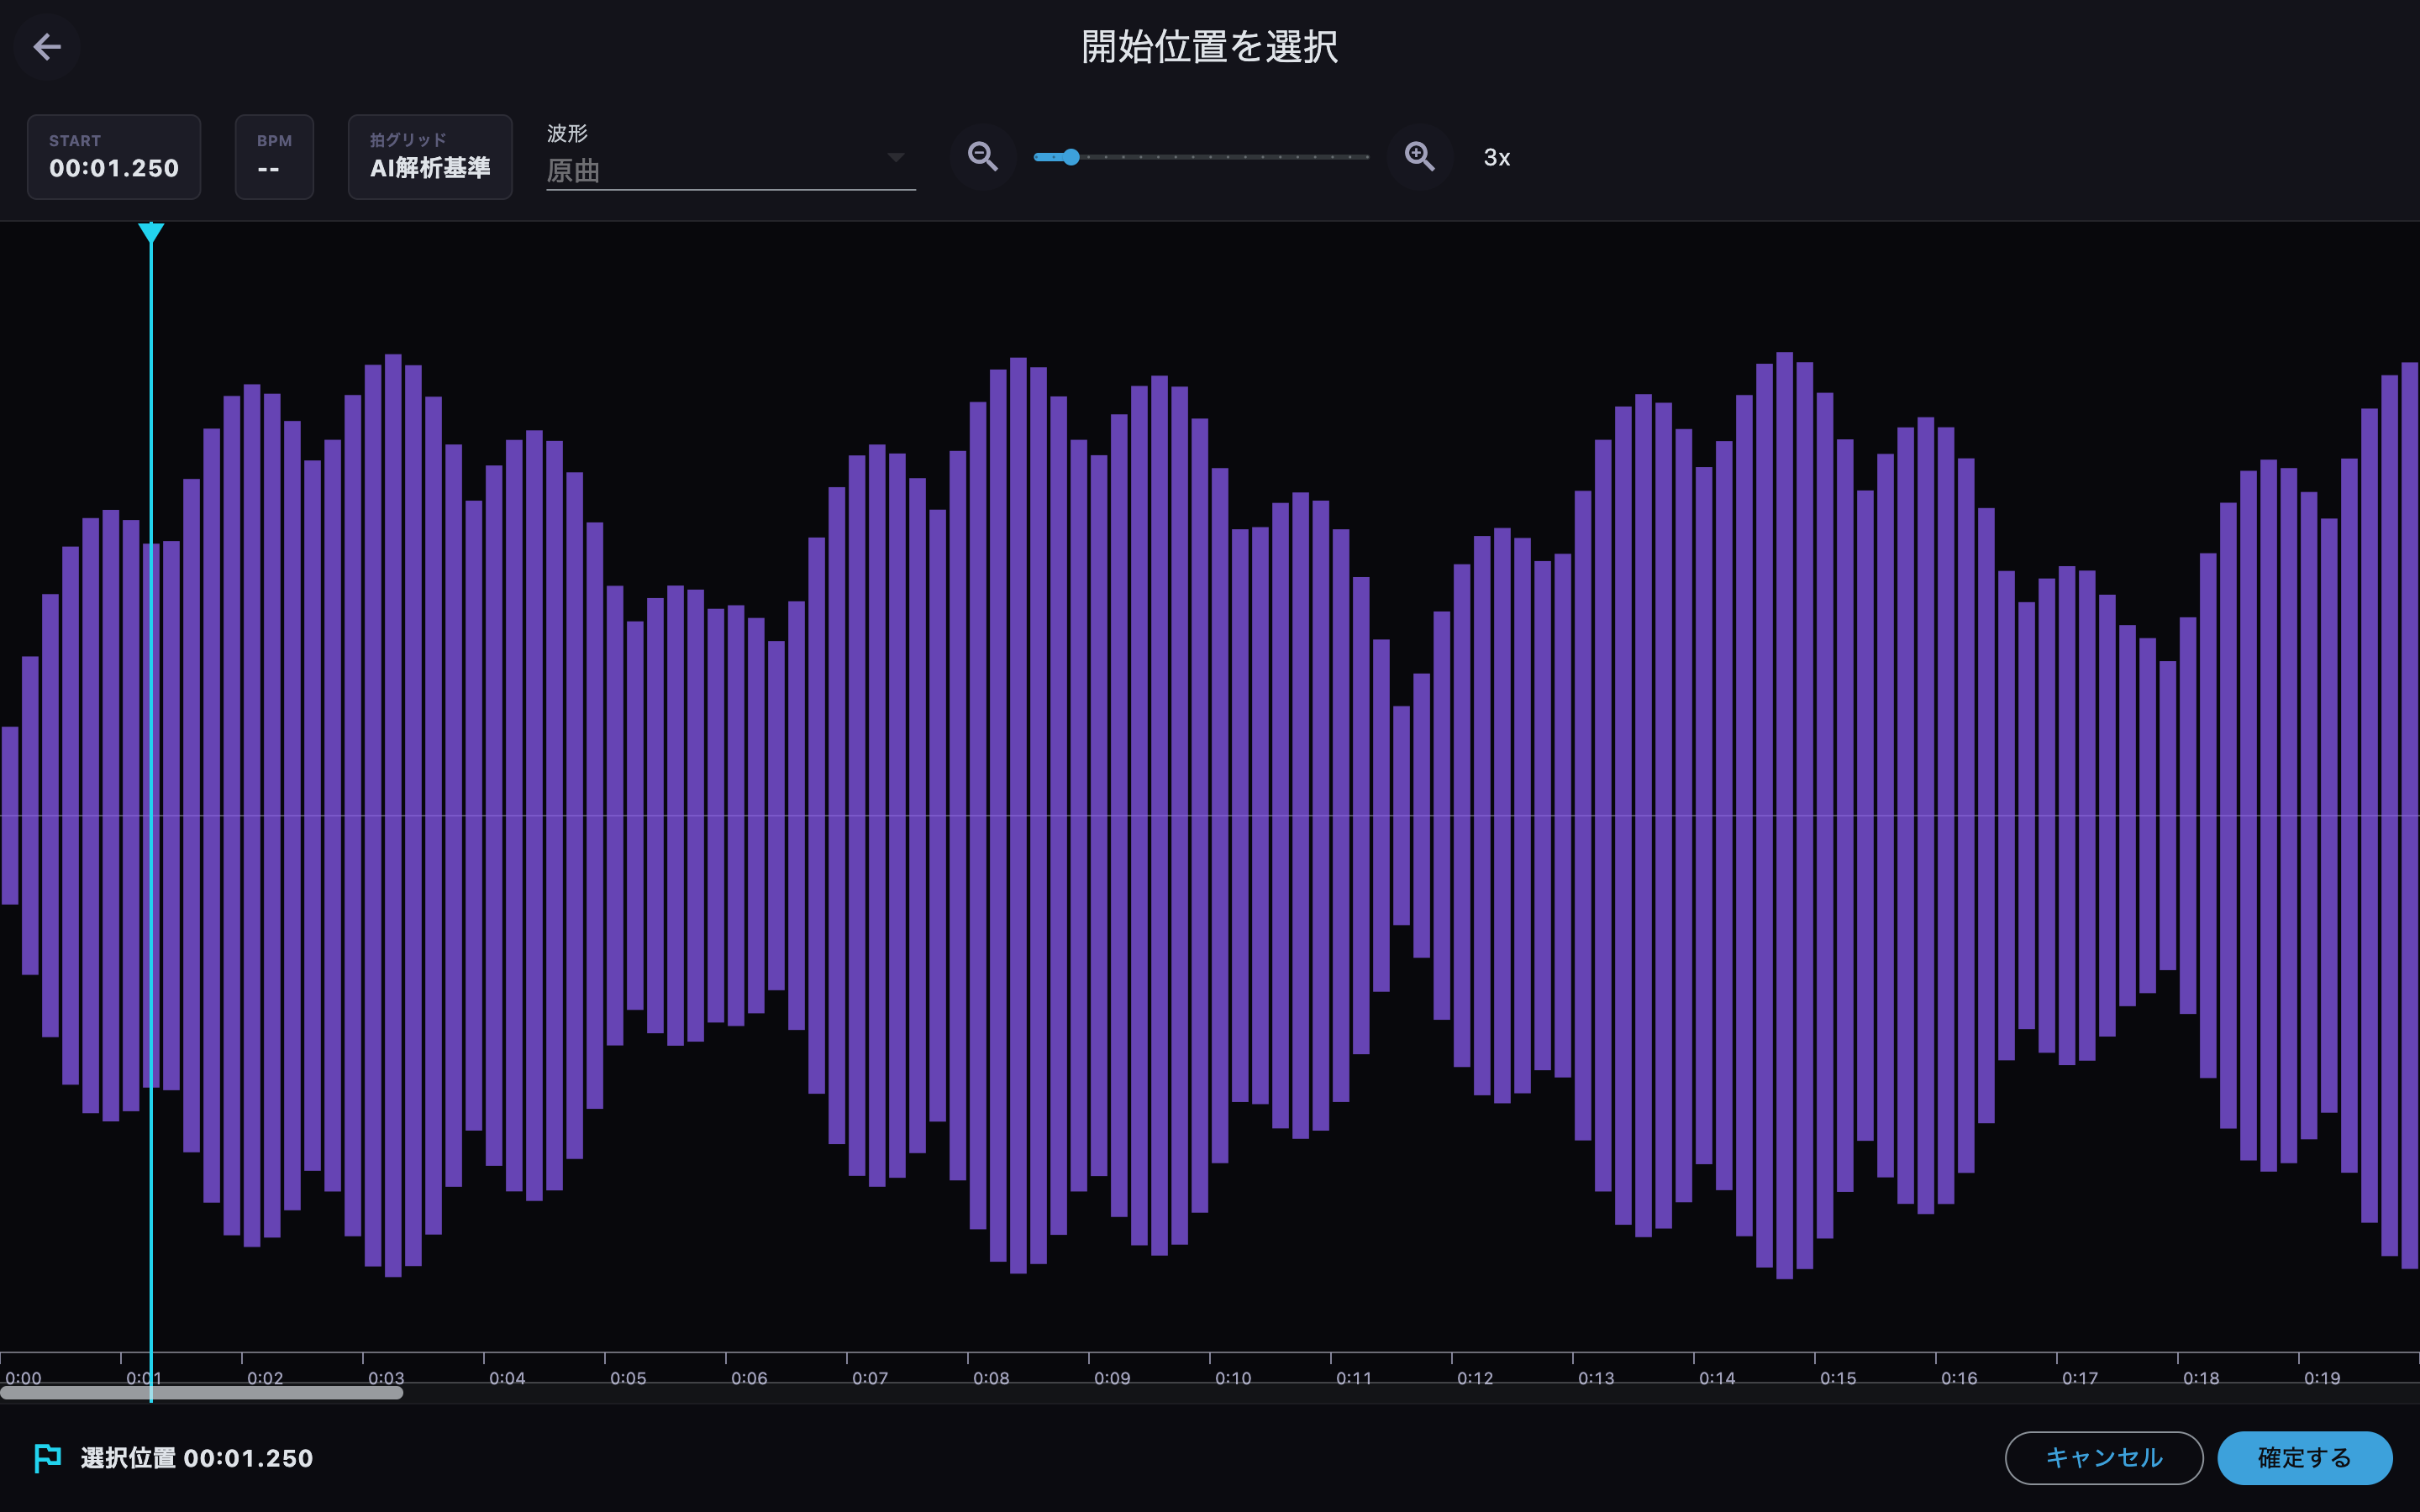Click the zoom level slider handle

[x=1071, y=157]
